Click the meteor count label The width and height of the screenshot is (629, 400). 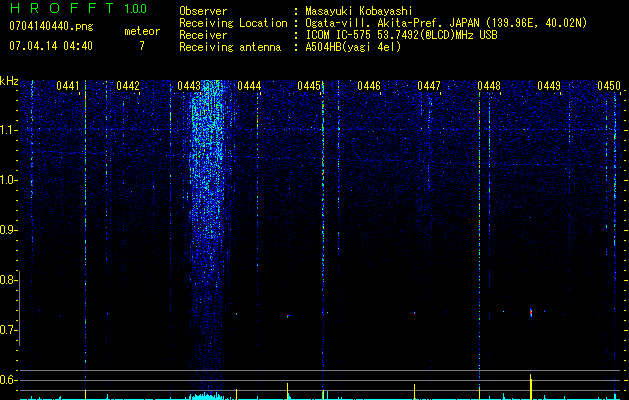[142, 31]
